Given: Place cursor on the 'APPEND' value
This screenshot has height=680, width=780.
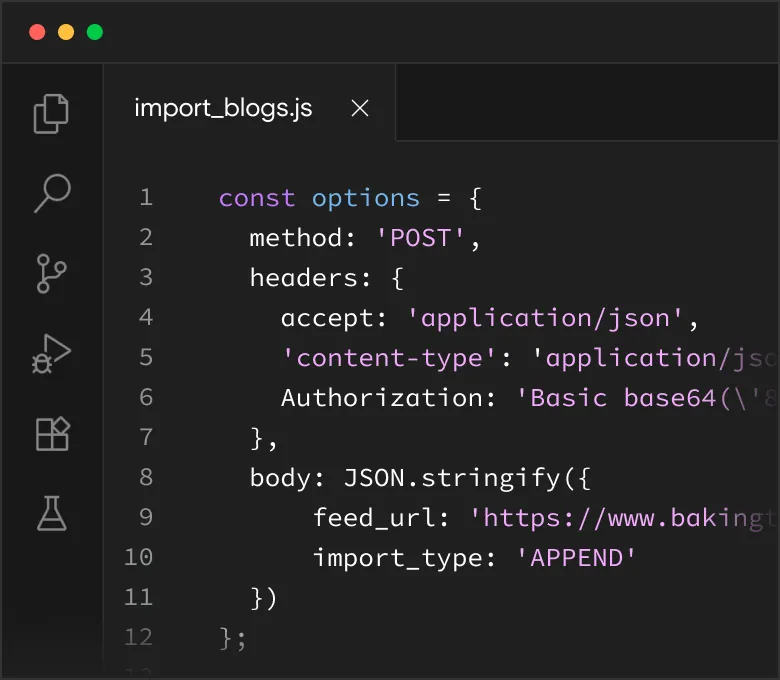Looking at the screenshot, I should point(576,558).
